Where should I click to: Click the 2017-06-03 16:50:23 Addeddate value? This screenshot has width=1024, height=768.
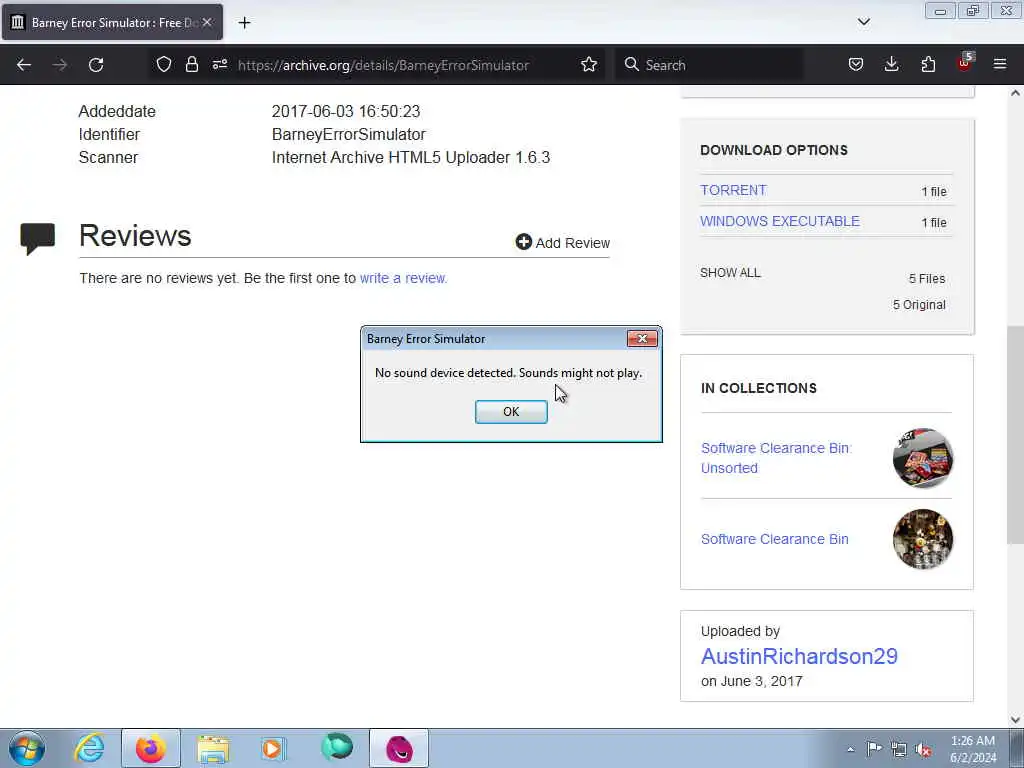click(346, 112)
